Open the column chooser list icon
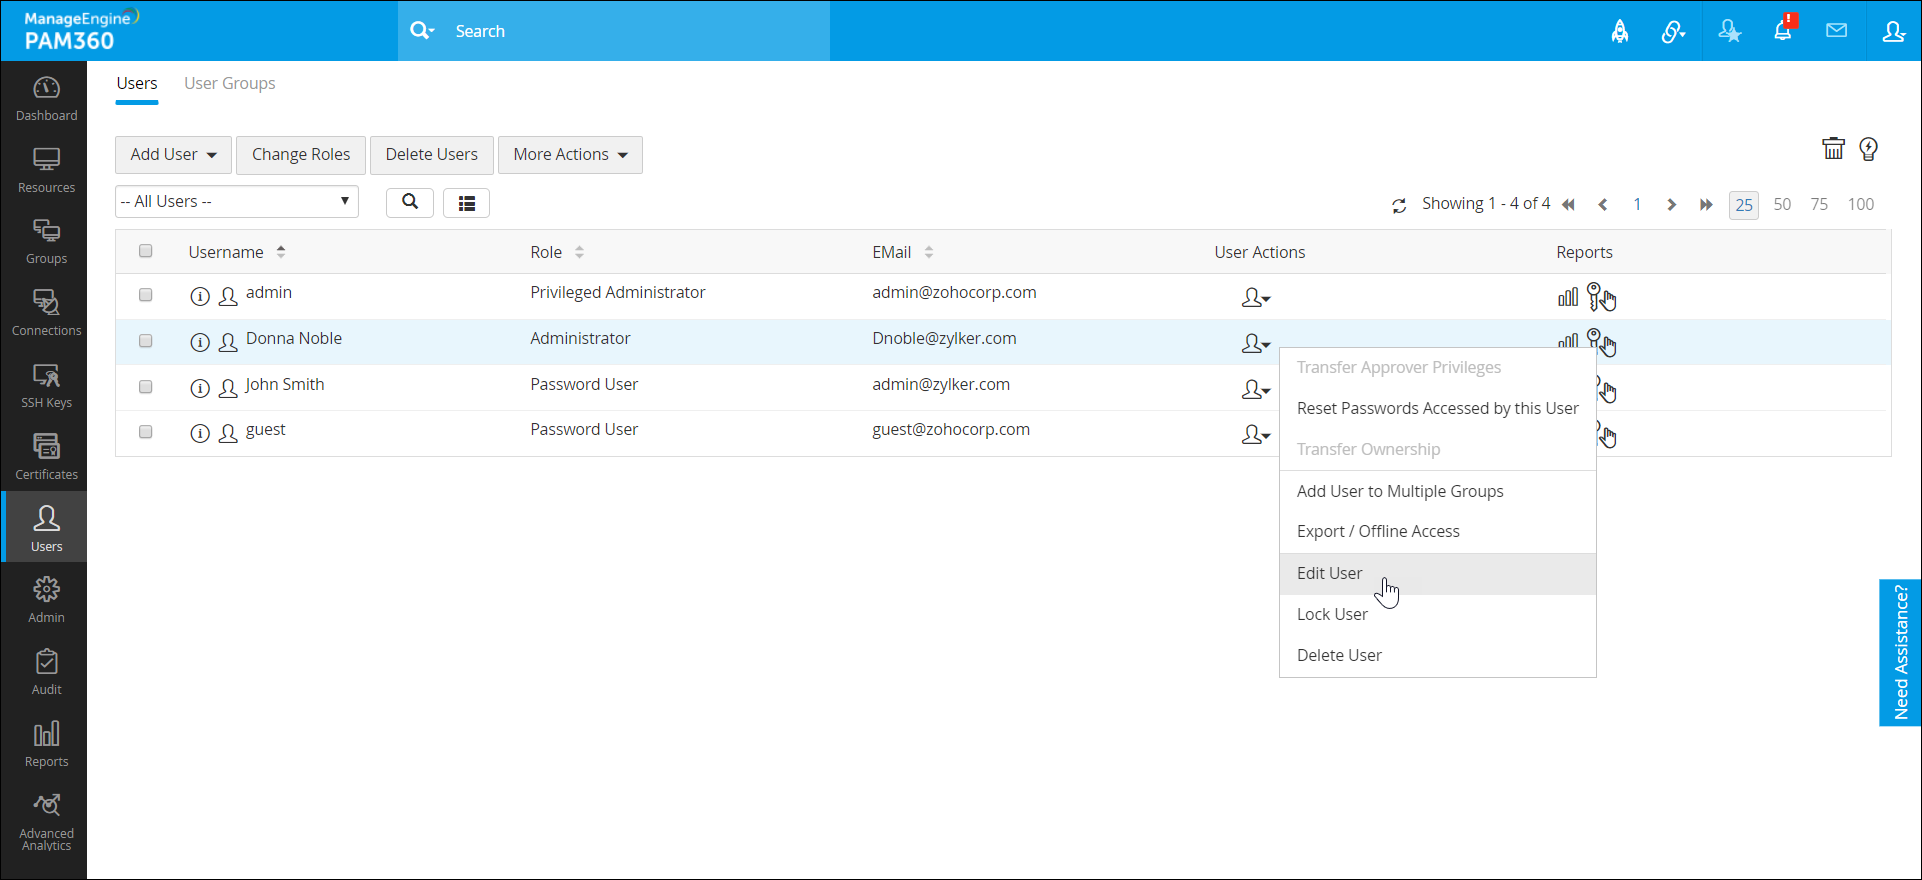 pyautogui.click(x=466, y=203)
